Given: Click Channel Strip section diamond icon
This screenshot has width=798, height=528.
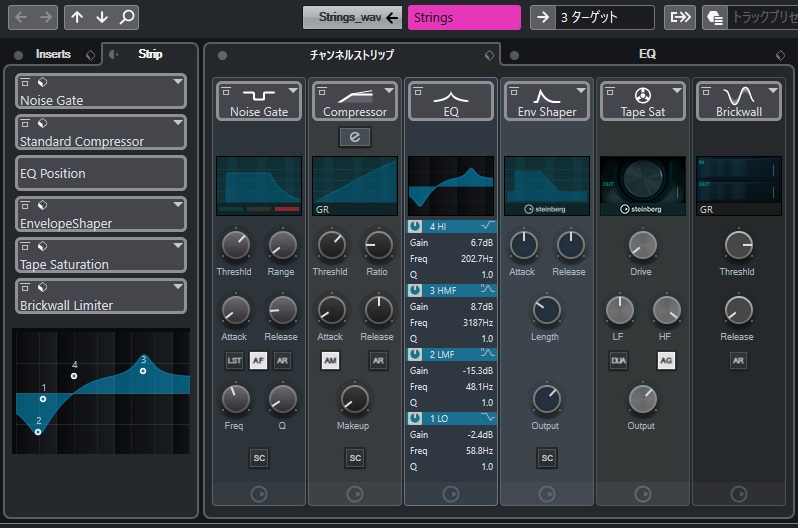Looking at the screenshot, I should (x=490, y=55).
